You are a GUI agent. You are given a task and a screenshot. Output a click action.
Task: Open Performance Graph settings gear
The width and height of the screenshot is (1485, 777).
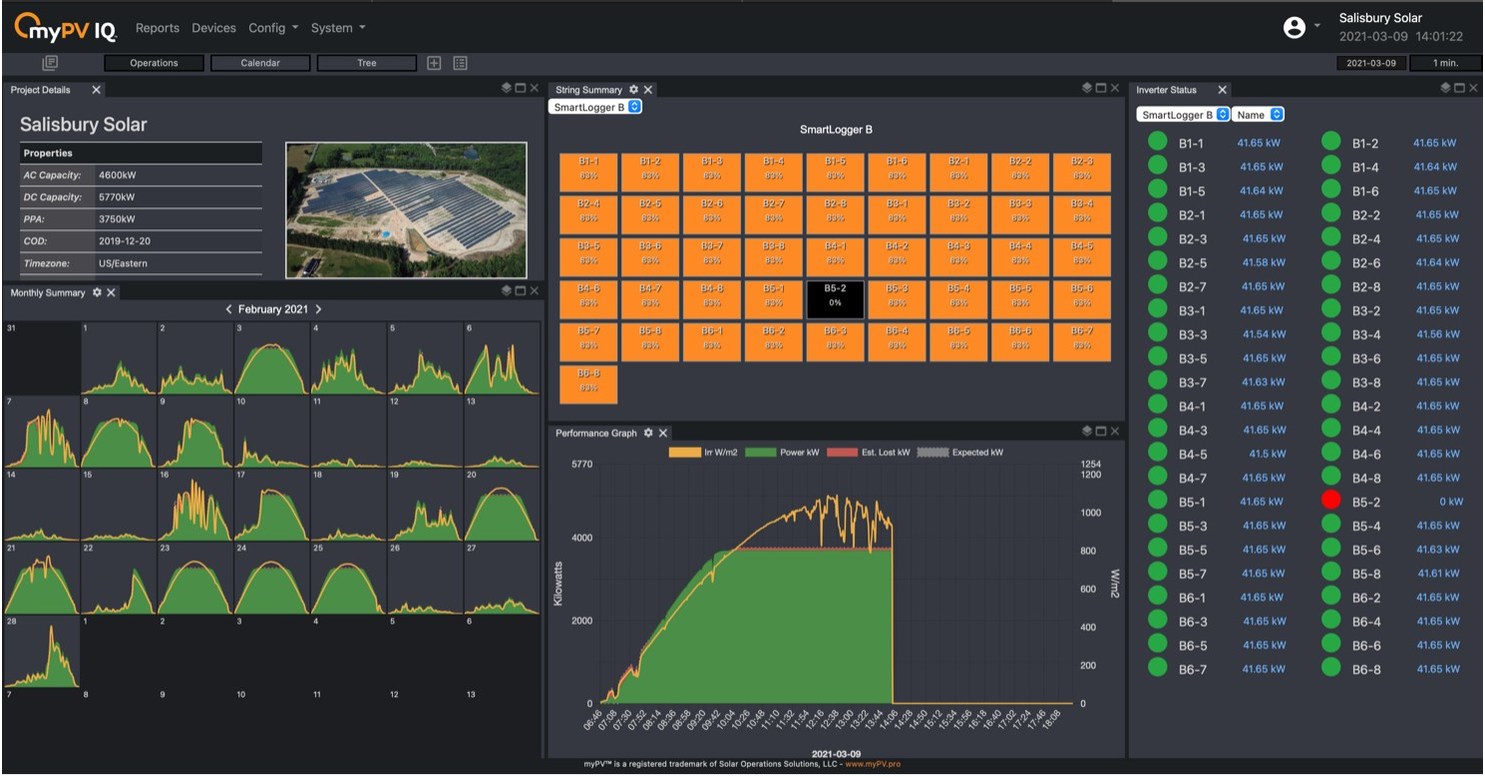(x=648, y=433)
